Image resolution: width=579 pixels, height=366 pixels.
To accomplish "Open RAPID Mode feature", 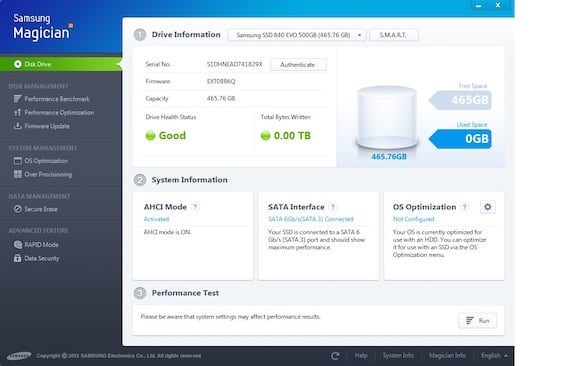I will tap(41, 245).
